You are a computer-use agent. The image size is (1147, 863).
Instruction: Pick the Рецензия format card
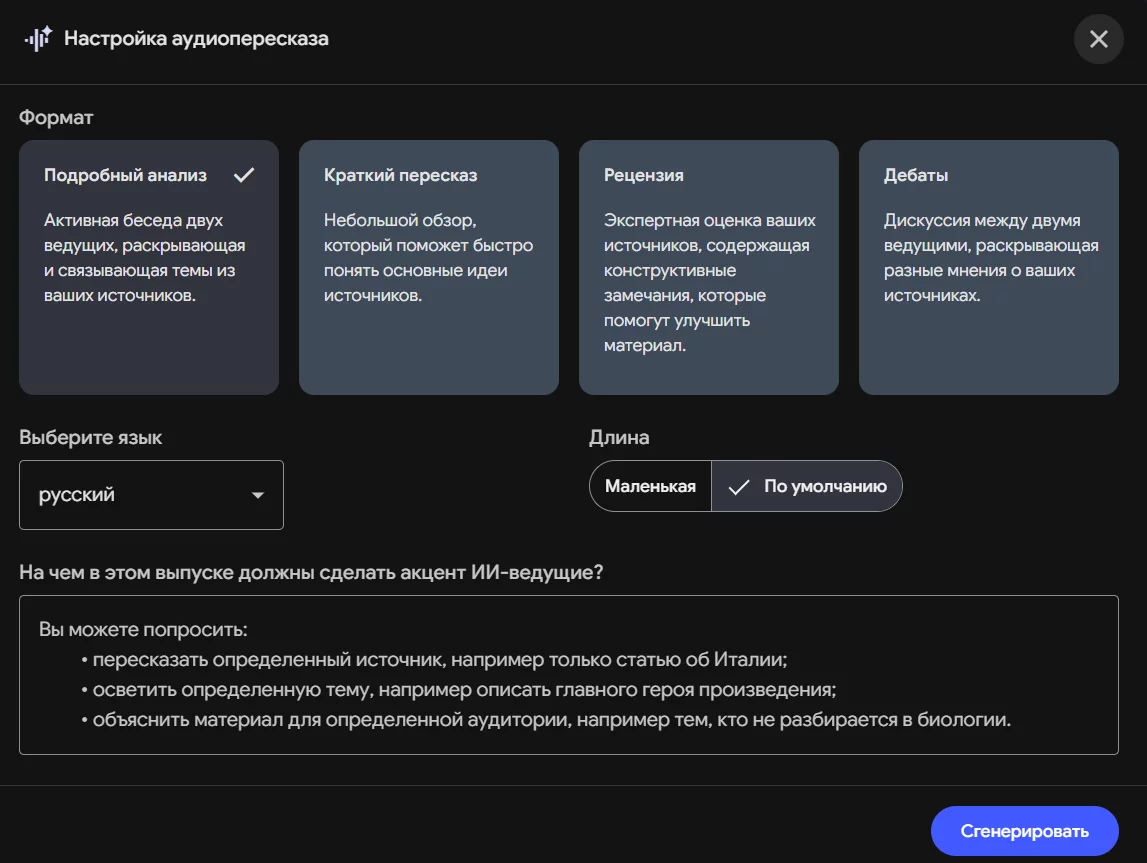(x=709, y=267)
